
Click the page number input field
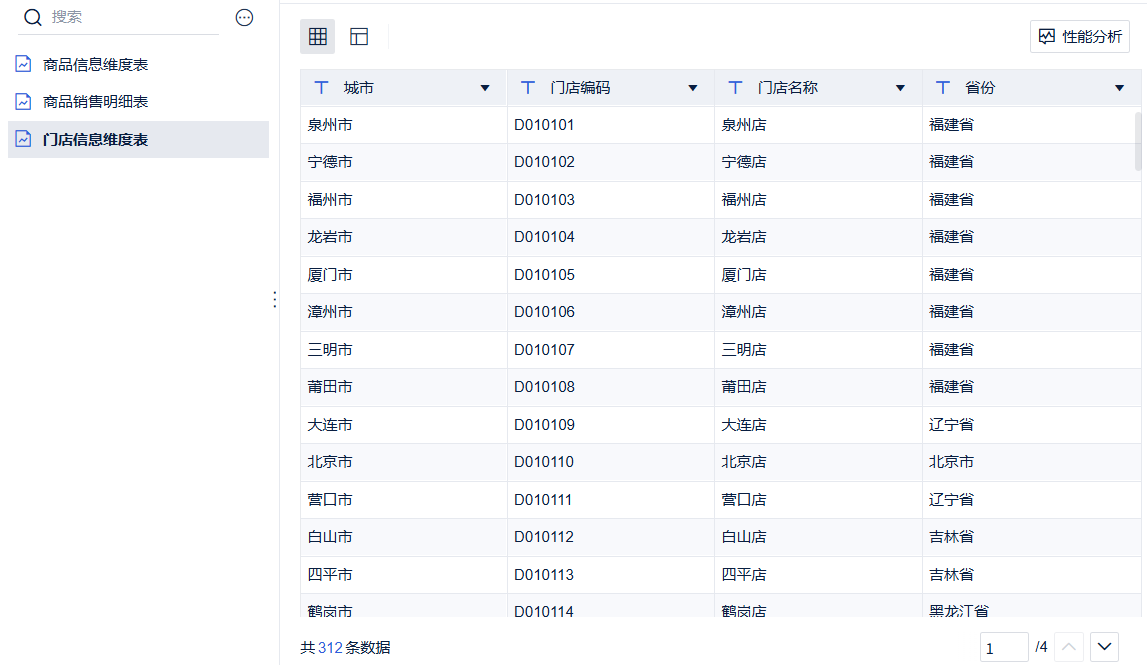coord(1004,648)
